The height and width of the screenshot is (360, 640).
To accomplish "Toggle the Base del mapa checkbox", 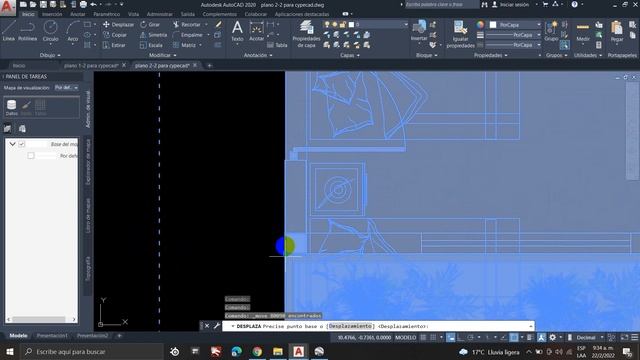I will 22,144.
